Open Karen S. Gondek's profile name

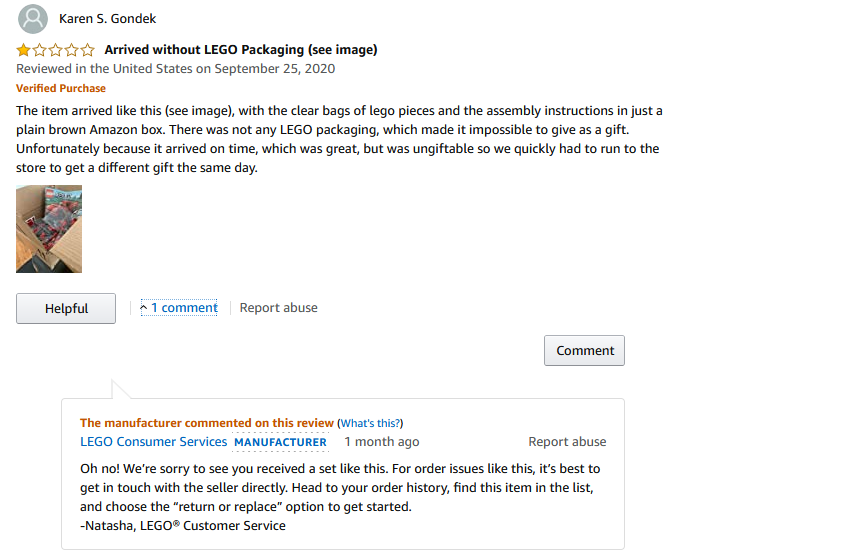click(108, 19)
